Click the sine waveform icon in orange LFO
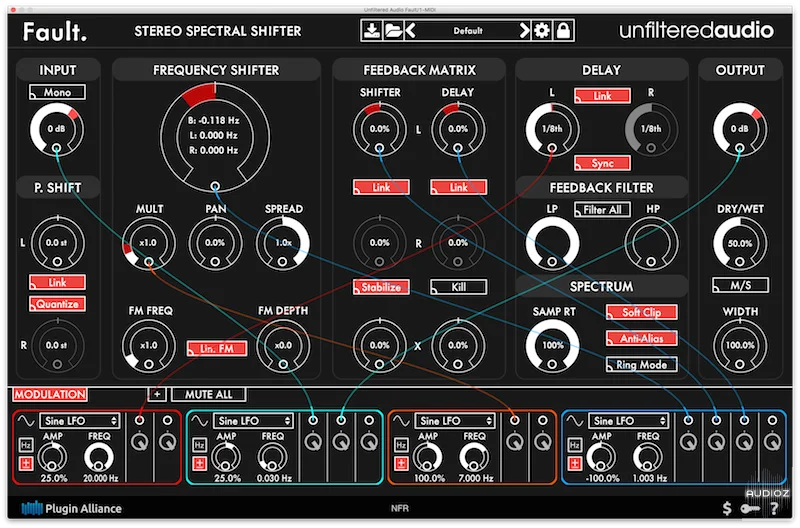Screen dimensions: 800x528 [x=401, y=421]
